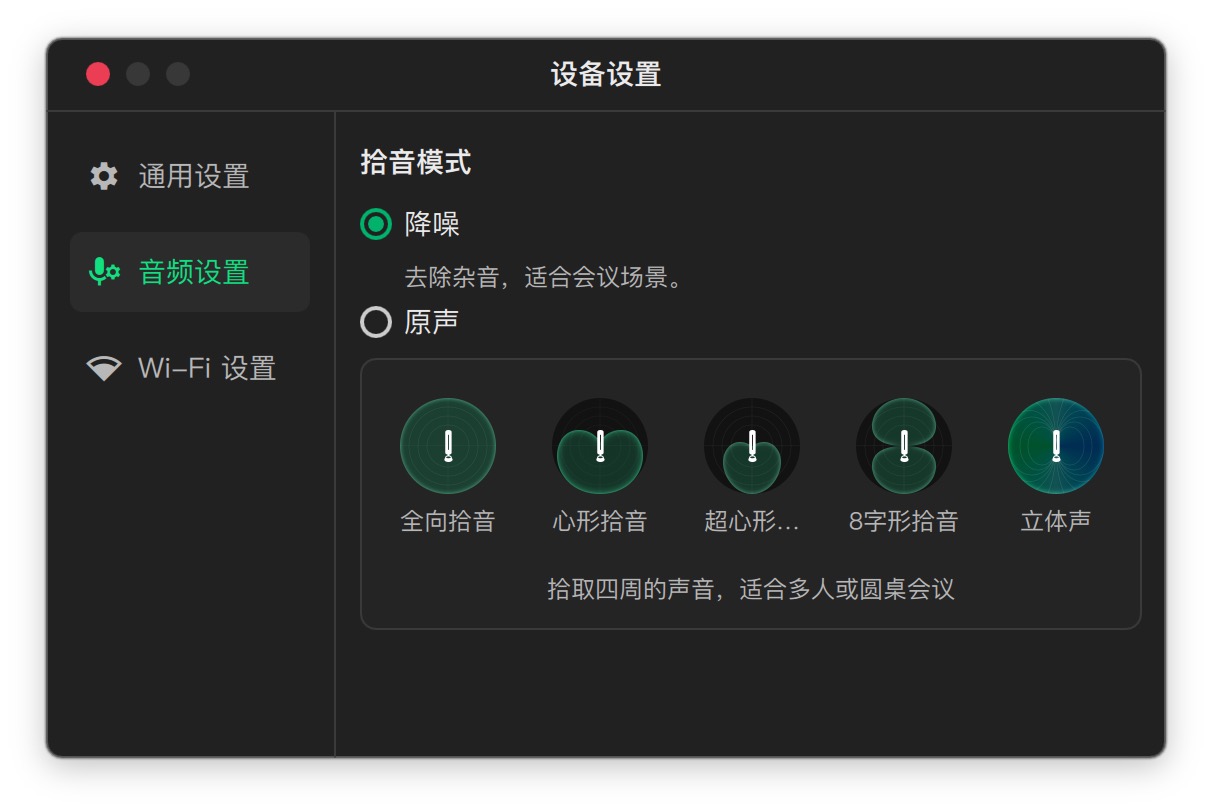Click the truncated 超心形… label
Screen dimensions: 1212x812
(x=752, y=521)
